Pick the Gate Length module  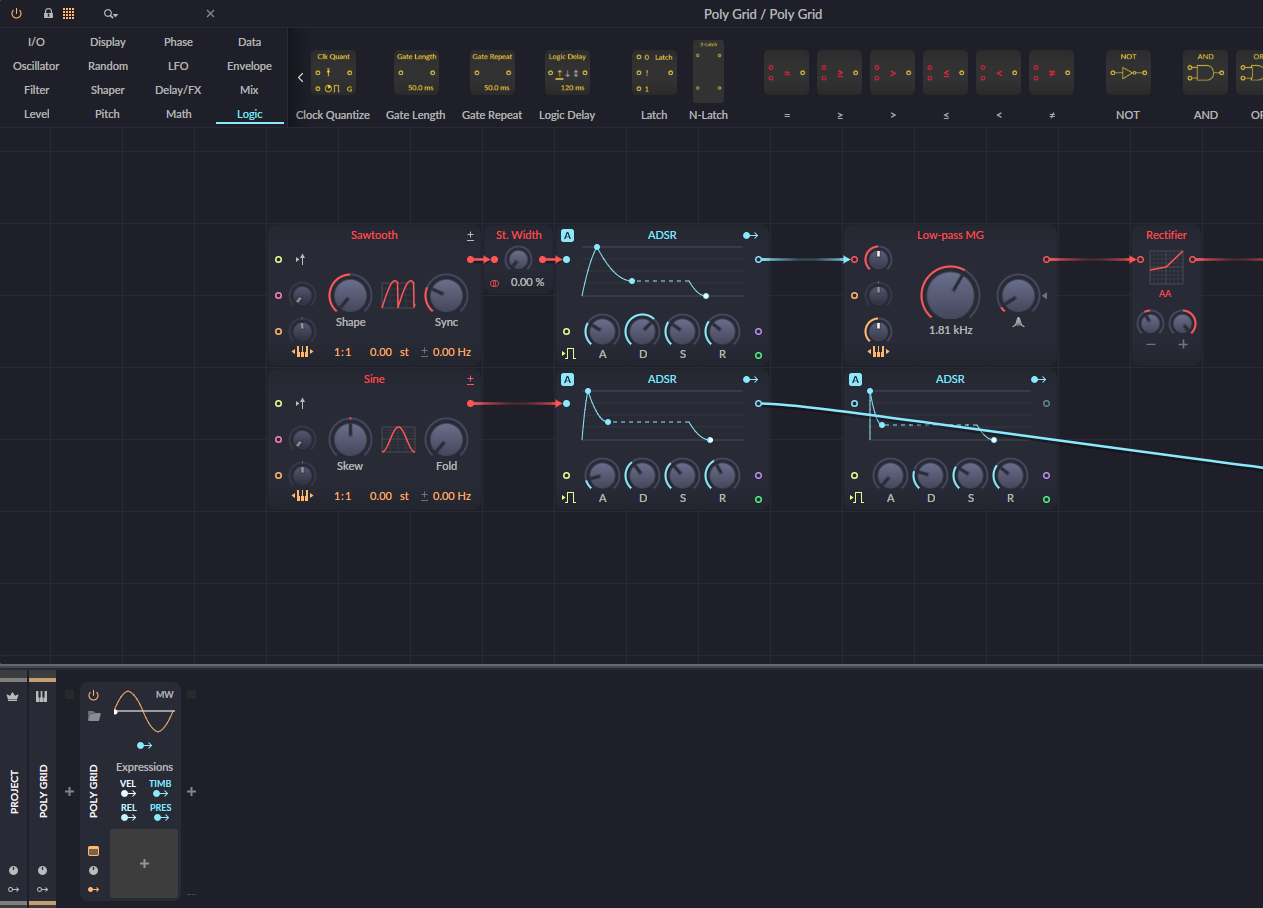[416, 74]
